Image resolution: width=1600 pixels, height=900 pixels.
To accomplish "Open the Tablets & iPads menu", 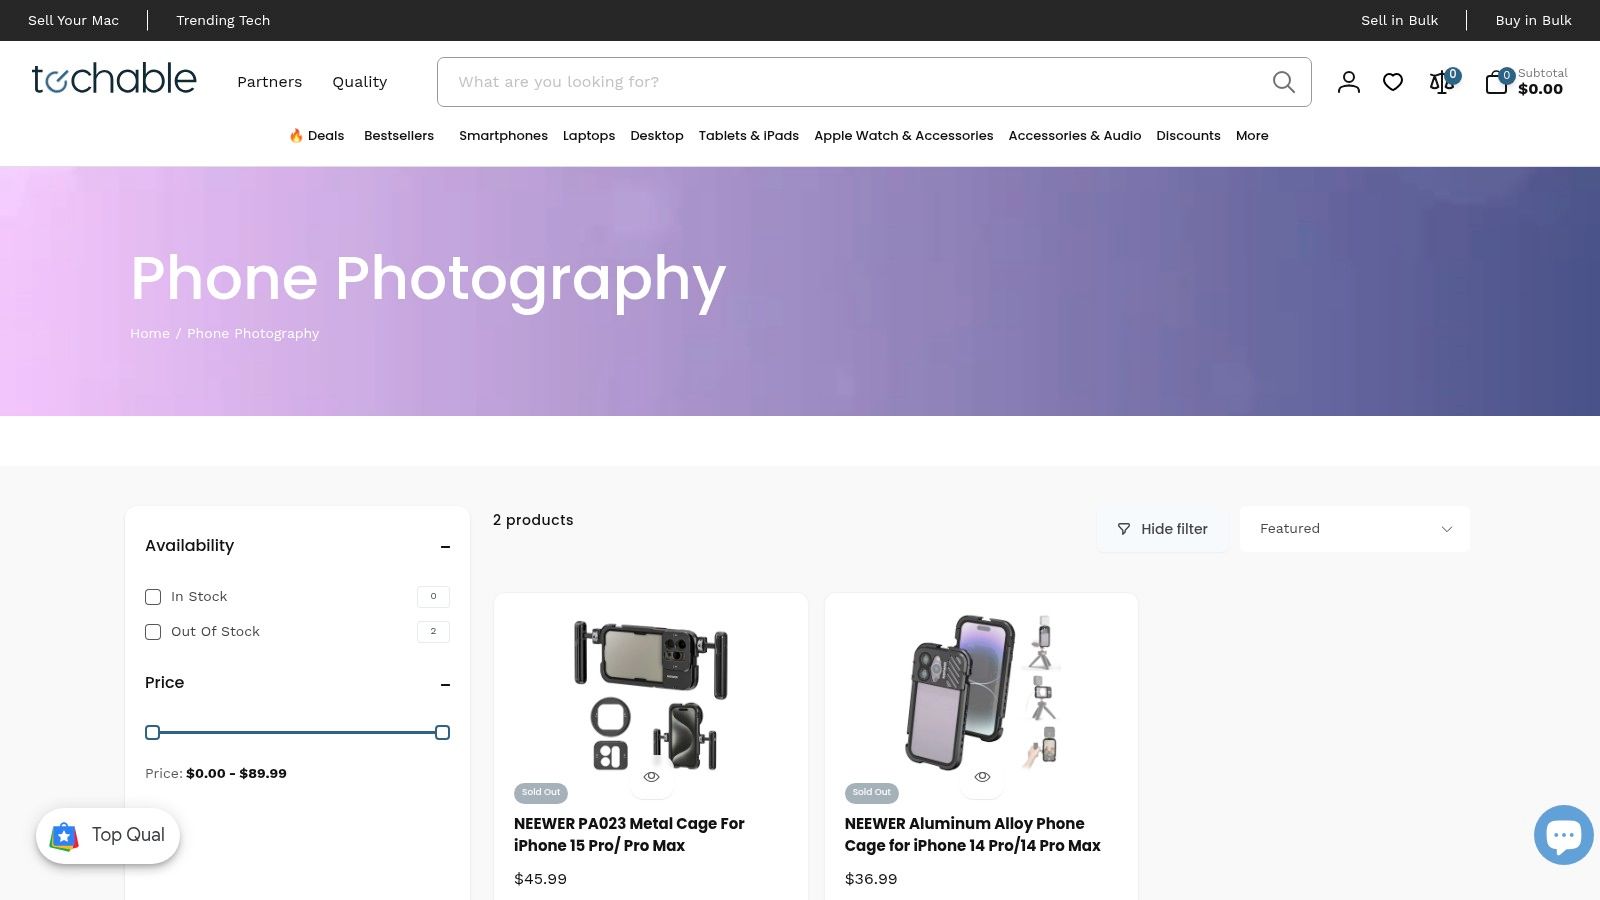I will click(x=749, y=136).
